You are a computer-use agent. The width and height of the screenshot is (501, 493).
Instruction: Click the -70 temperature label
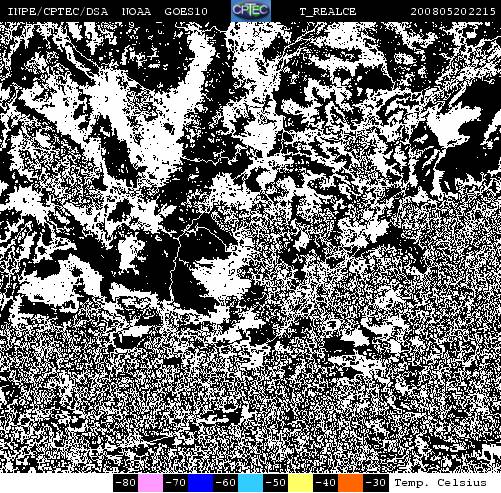click(175, 483)
